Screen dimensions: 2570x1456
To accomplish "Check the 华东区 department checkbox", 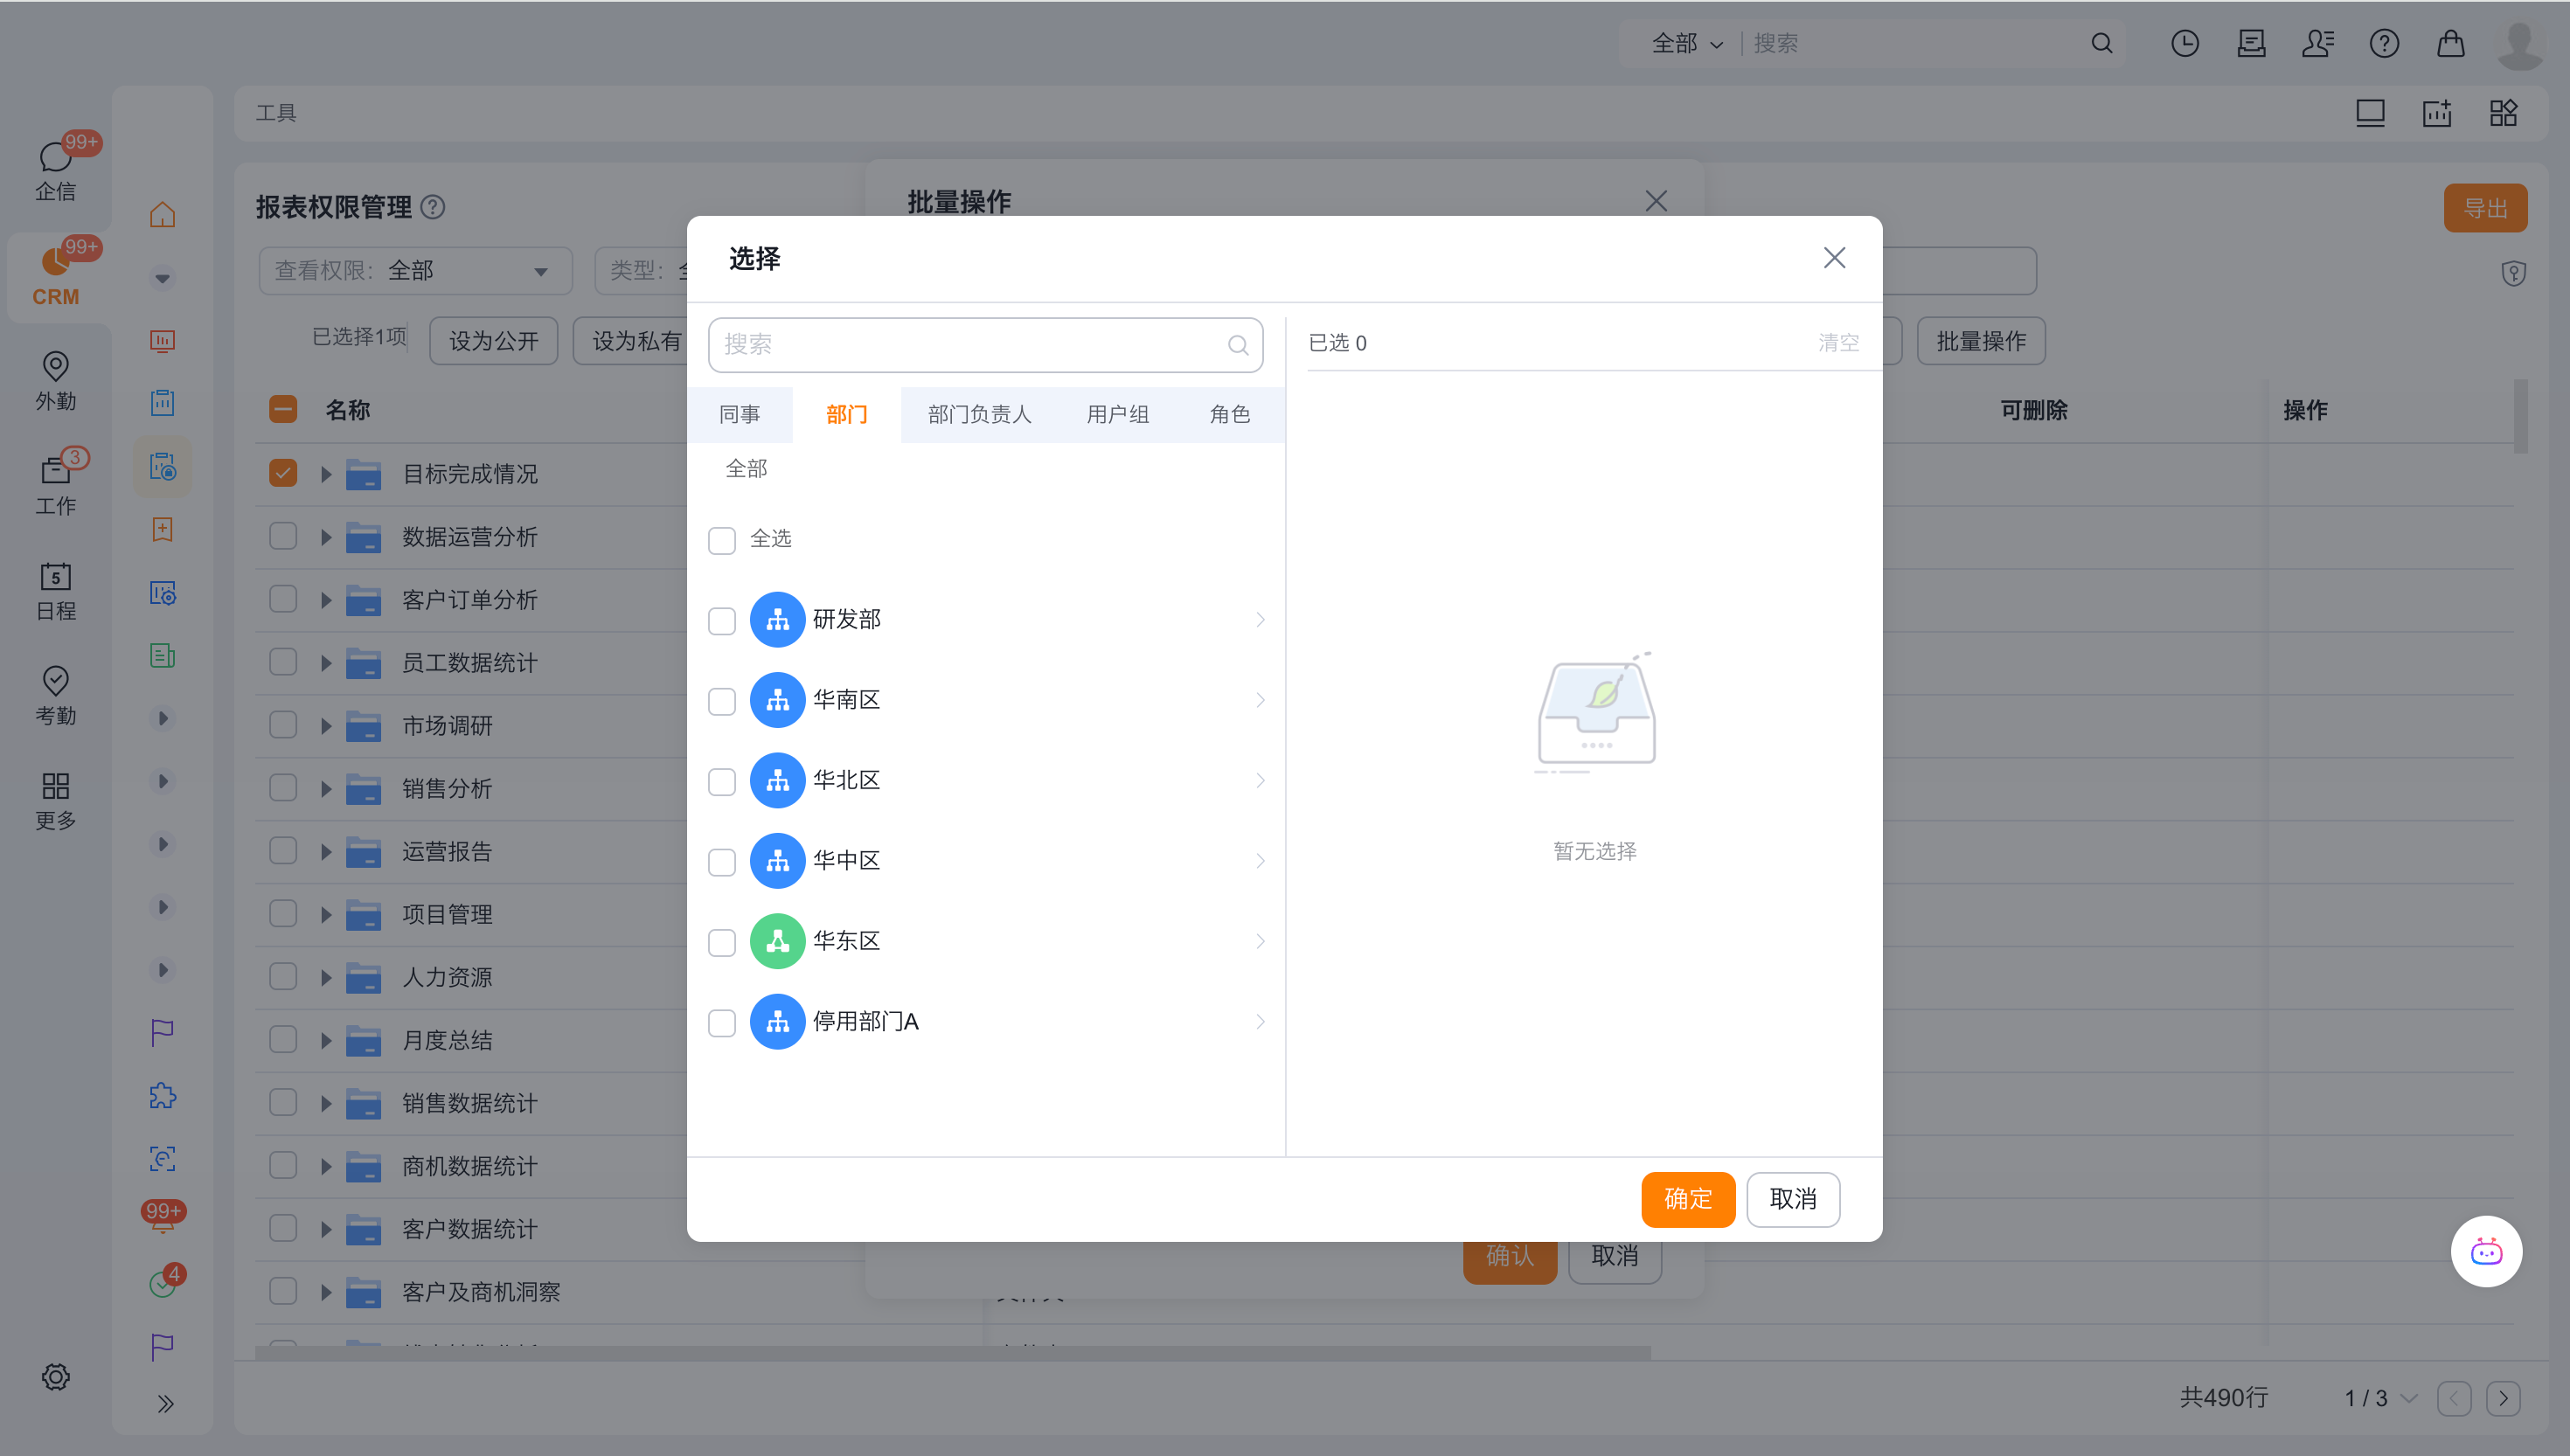I will (x=721, y=942).
